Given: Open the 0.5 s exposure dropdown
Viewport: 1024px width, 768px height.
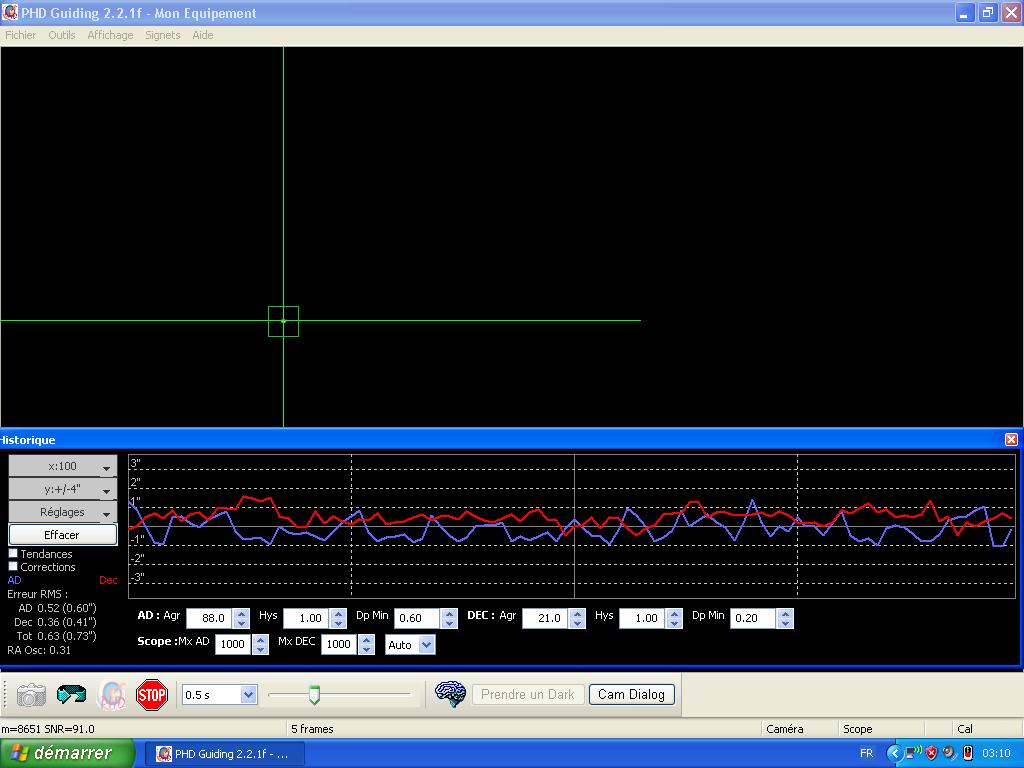Looking at the screenshot, I should [x=219, y=695].
